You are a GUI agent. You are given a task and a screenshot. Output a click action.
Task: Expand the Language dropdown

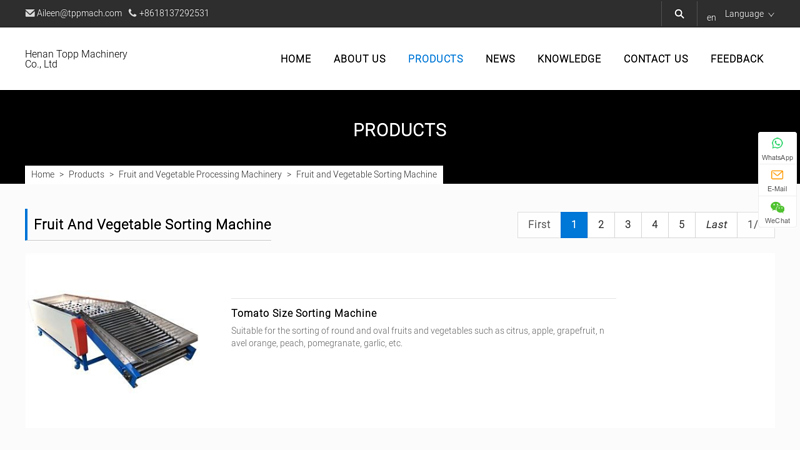749,14
